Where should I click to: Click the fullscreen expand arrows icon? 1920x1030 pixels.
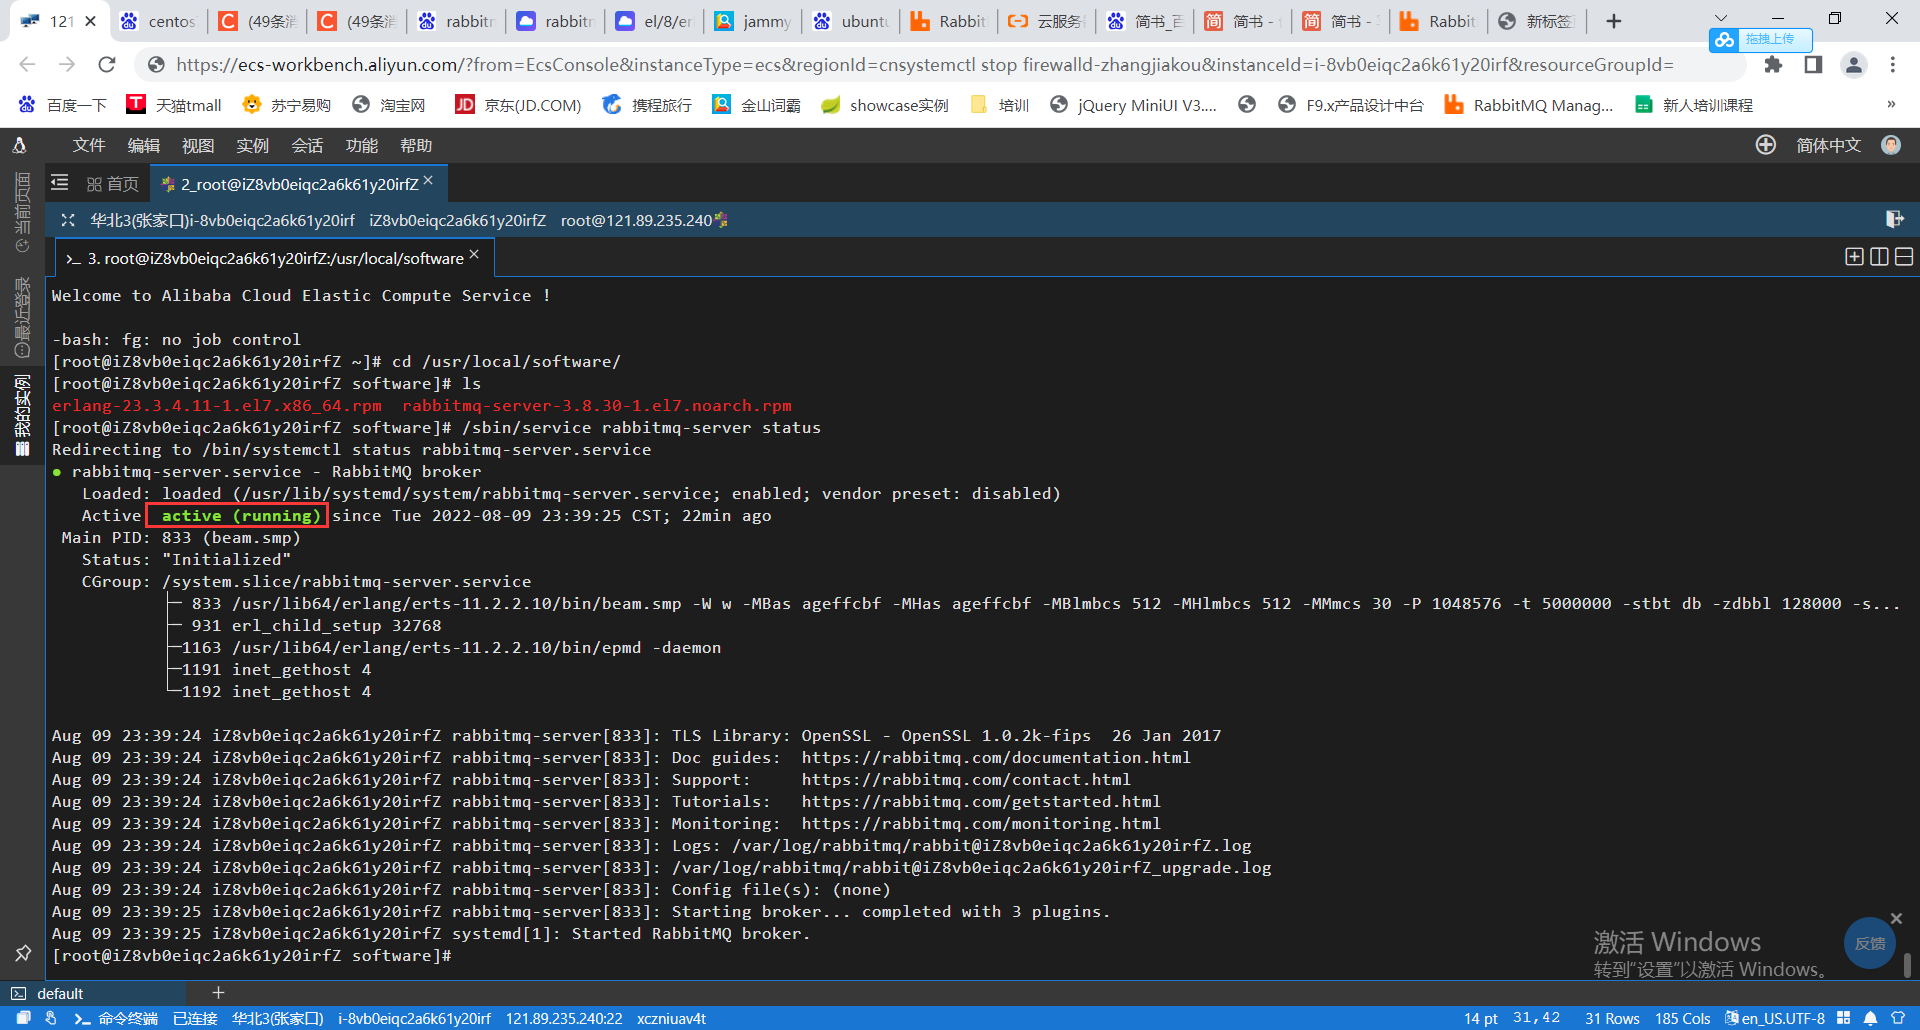(68, 220)
